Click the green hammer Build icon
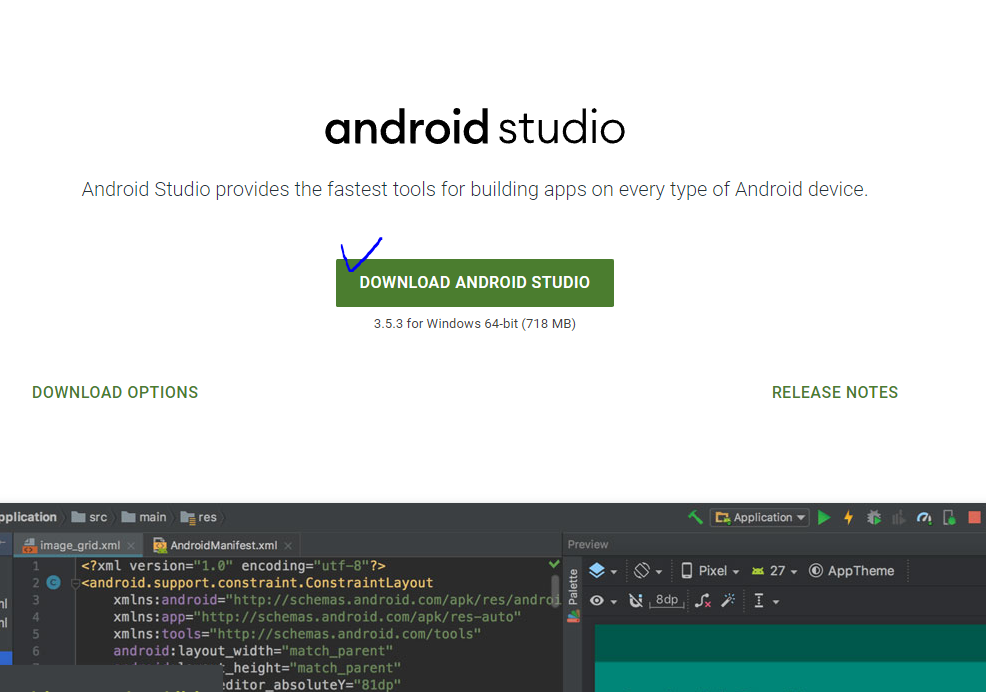The width and height of the screenshot is (986, 692). point(695,517)
